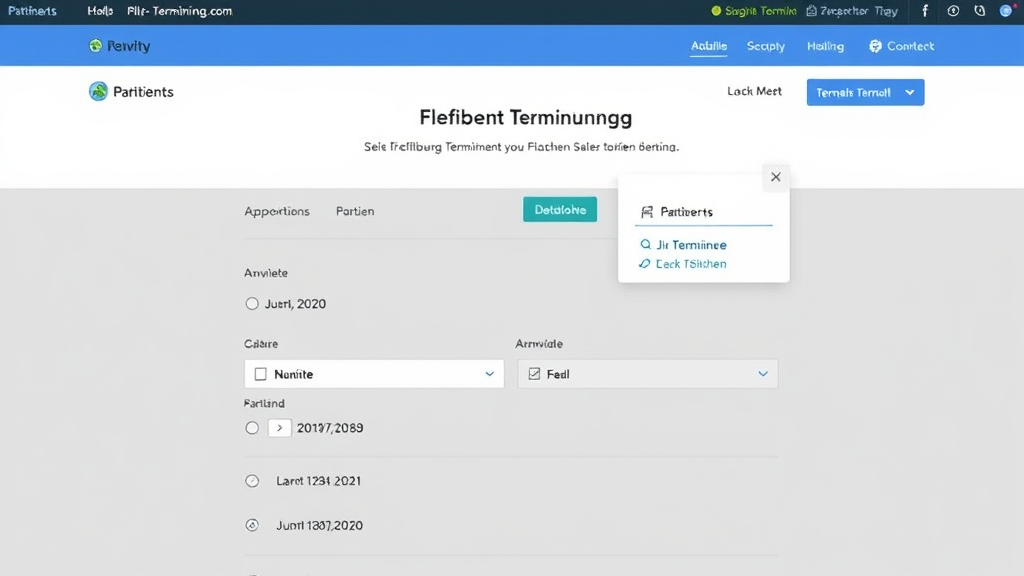Switch to the Apportions tab
Viewport: 1024px width, 576px height.
(277, 212)
